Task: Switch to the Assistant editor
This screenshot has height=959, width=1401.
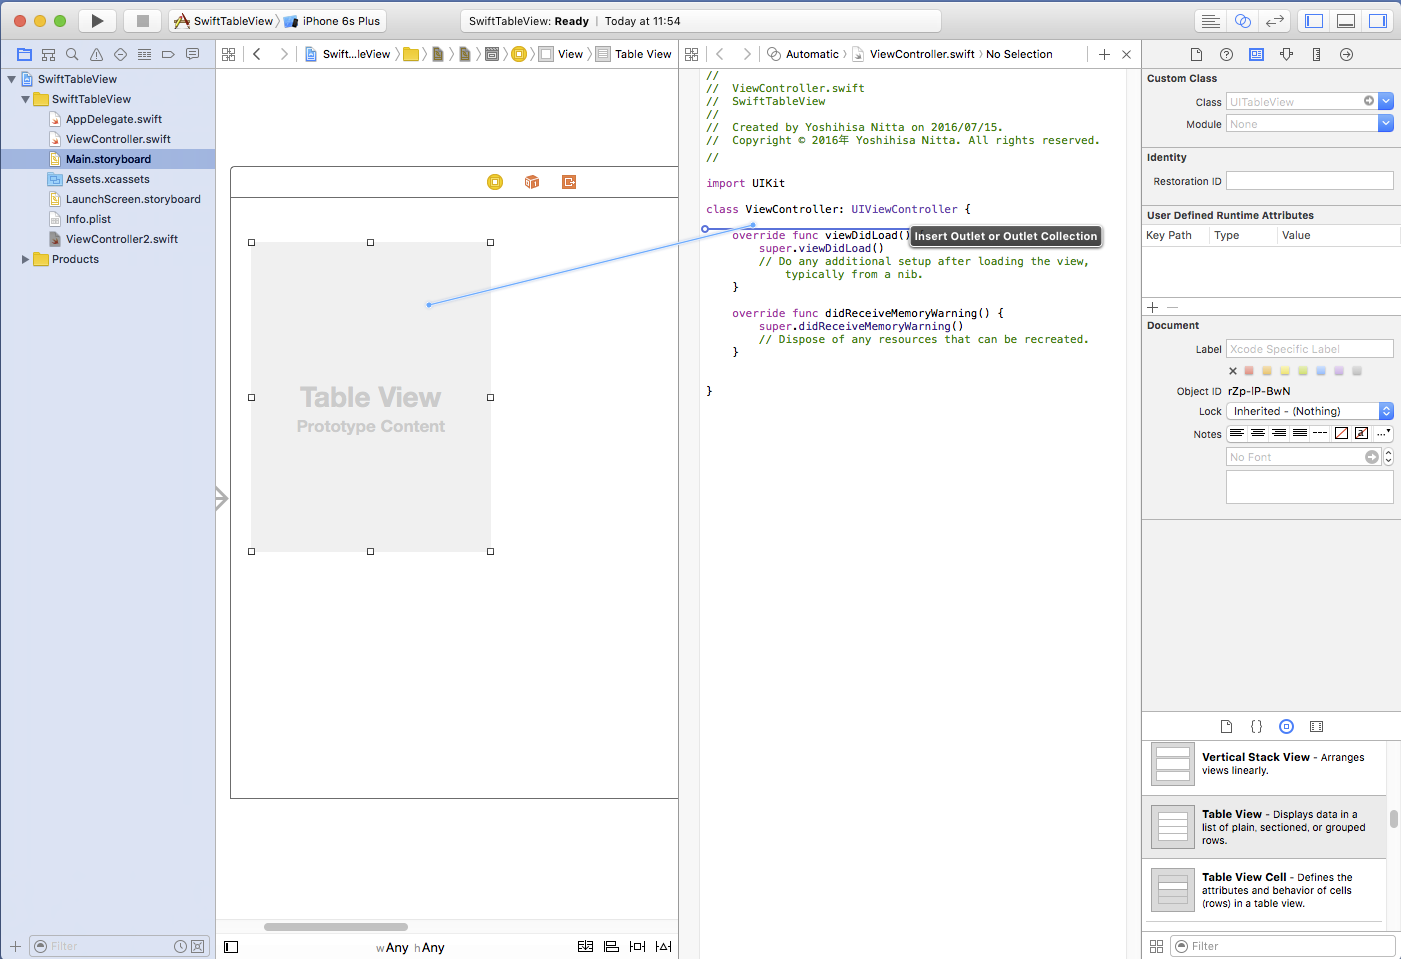Action: (1242, 21)
